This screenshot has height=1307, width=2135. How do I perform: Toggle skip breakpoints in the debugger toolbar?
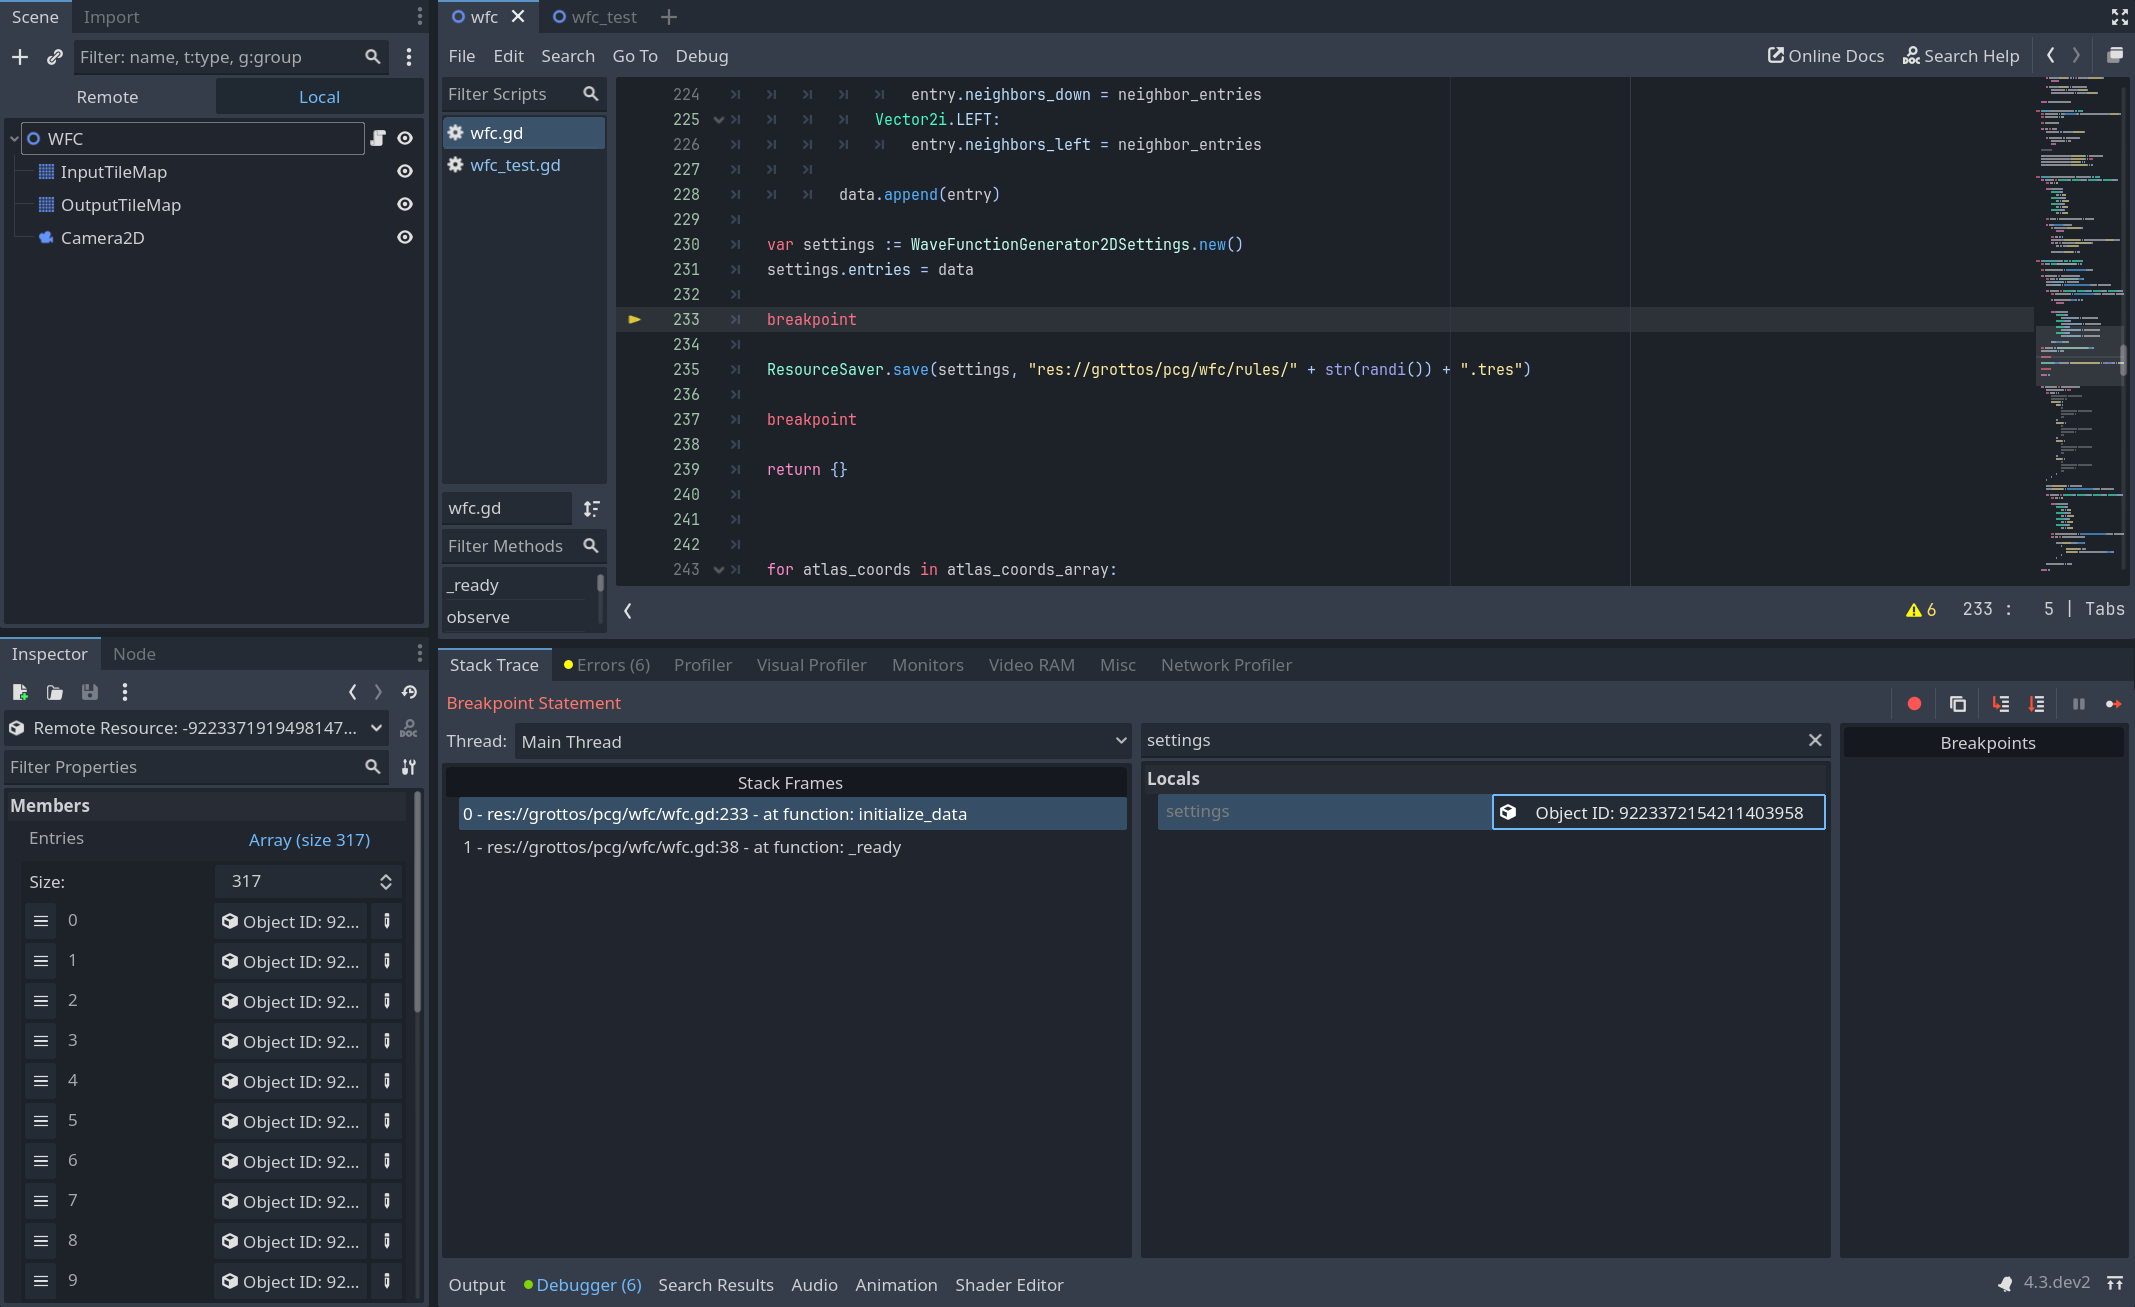pyautogui.click(x=1915, y=703)
